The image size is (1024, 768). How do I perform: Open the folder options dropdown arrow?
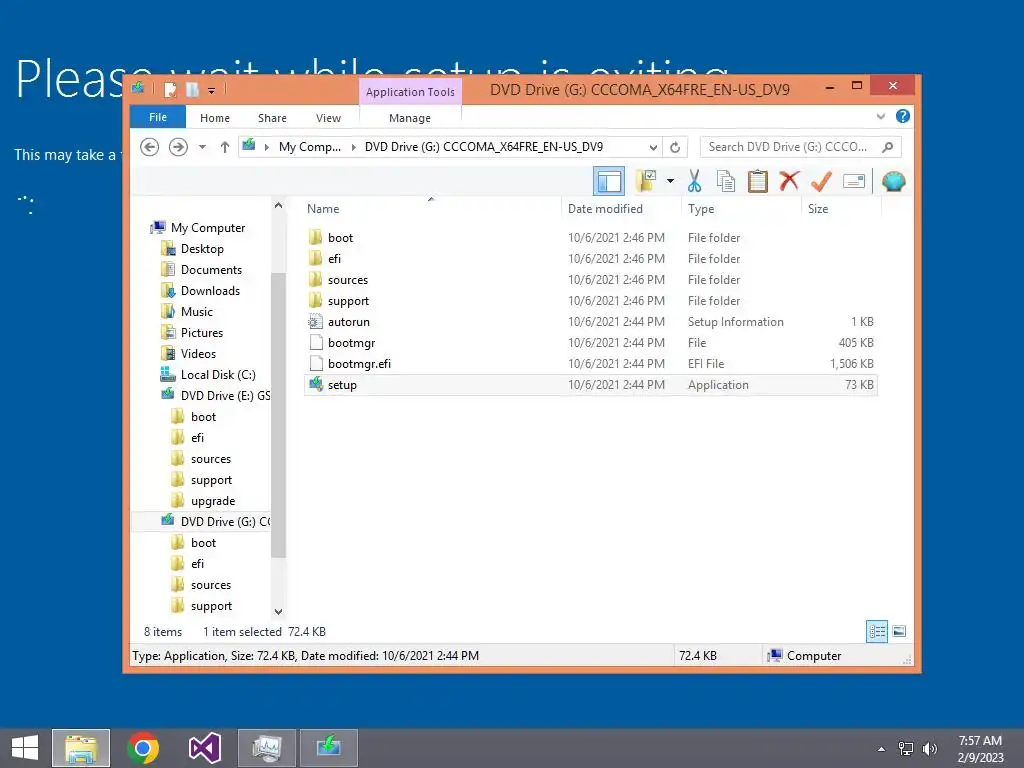coord(670,181)
